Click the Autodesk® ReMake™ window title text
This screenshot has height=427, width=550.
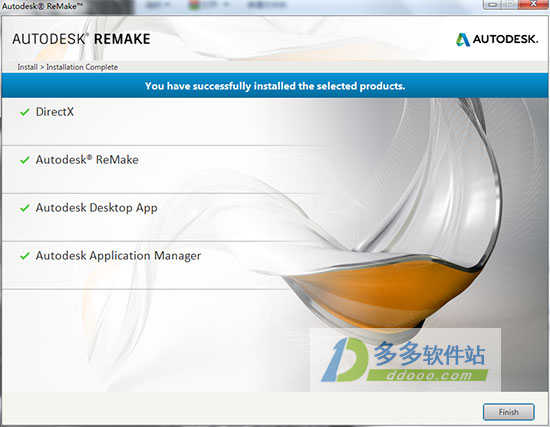point(42,6)
